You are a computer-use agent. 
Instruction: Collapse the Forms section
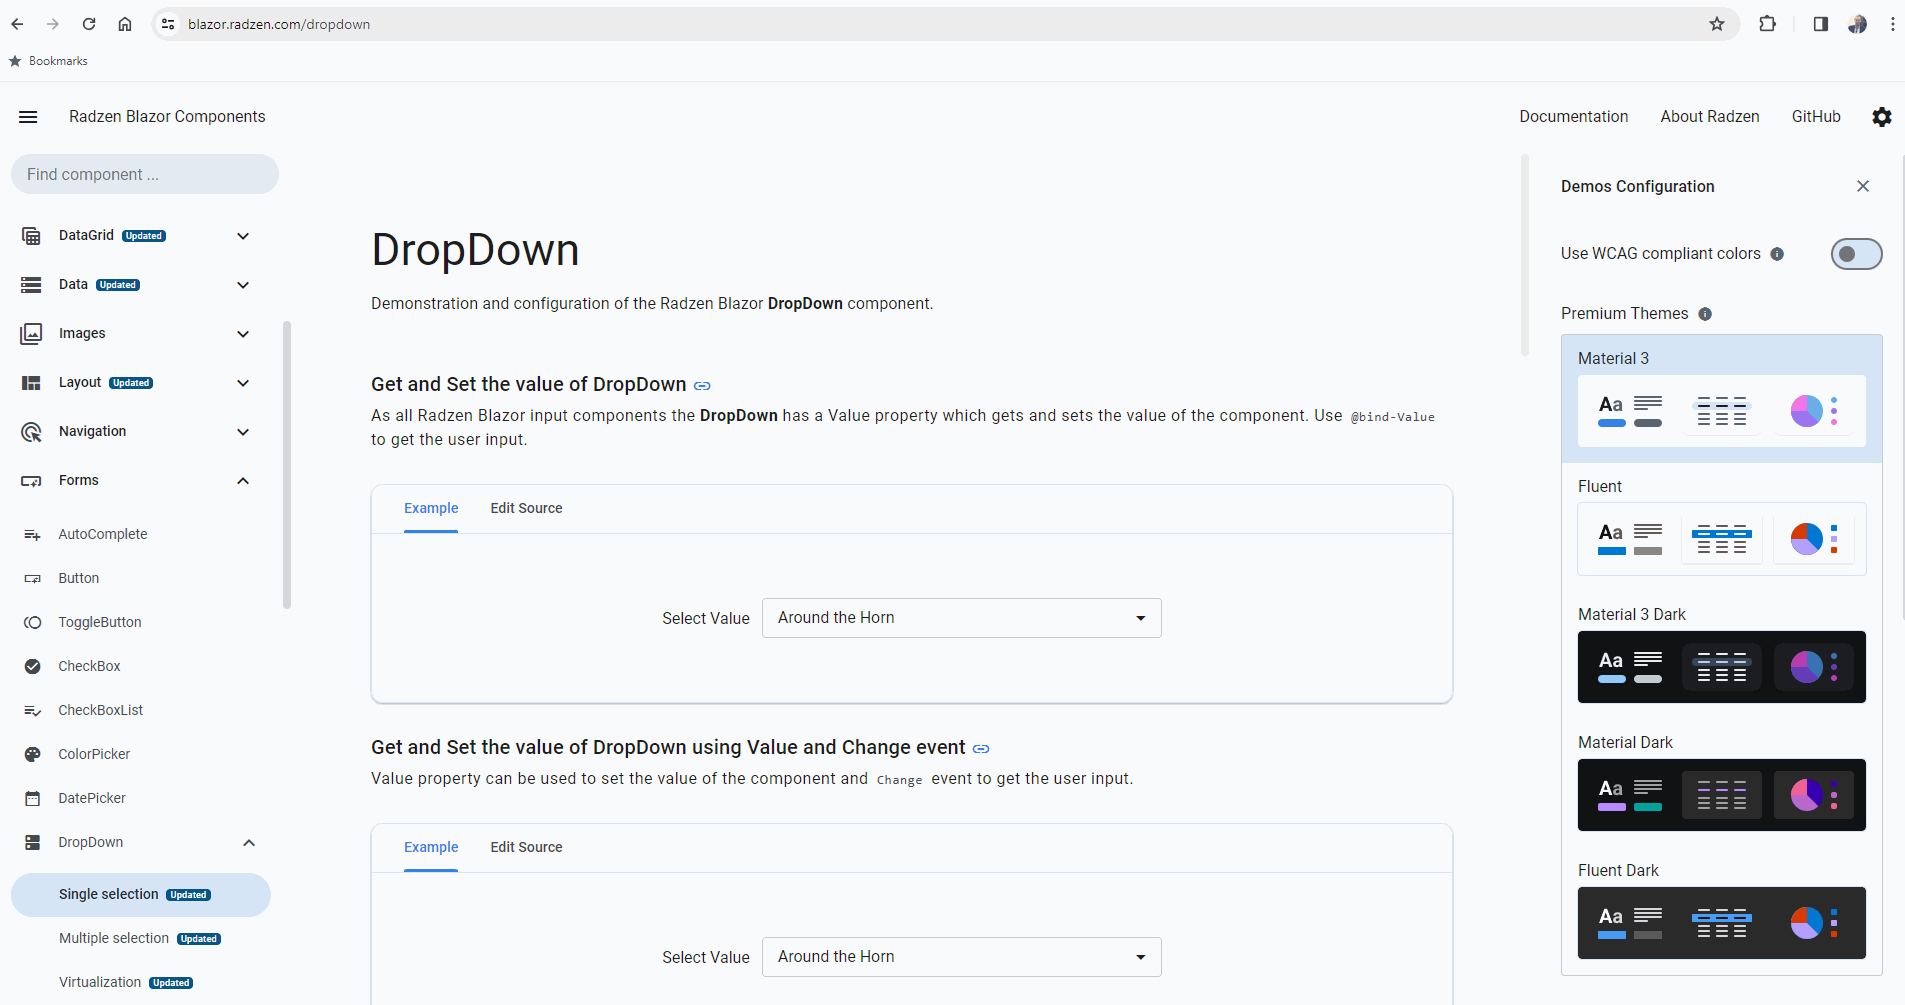tap(243, 480)
